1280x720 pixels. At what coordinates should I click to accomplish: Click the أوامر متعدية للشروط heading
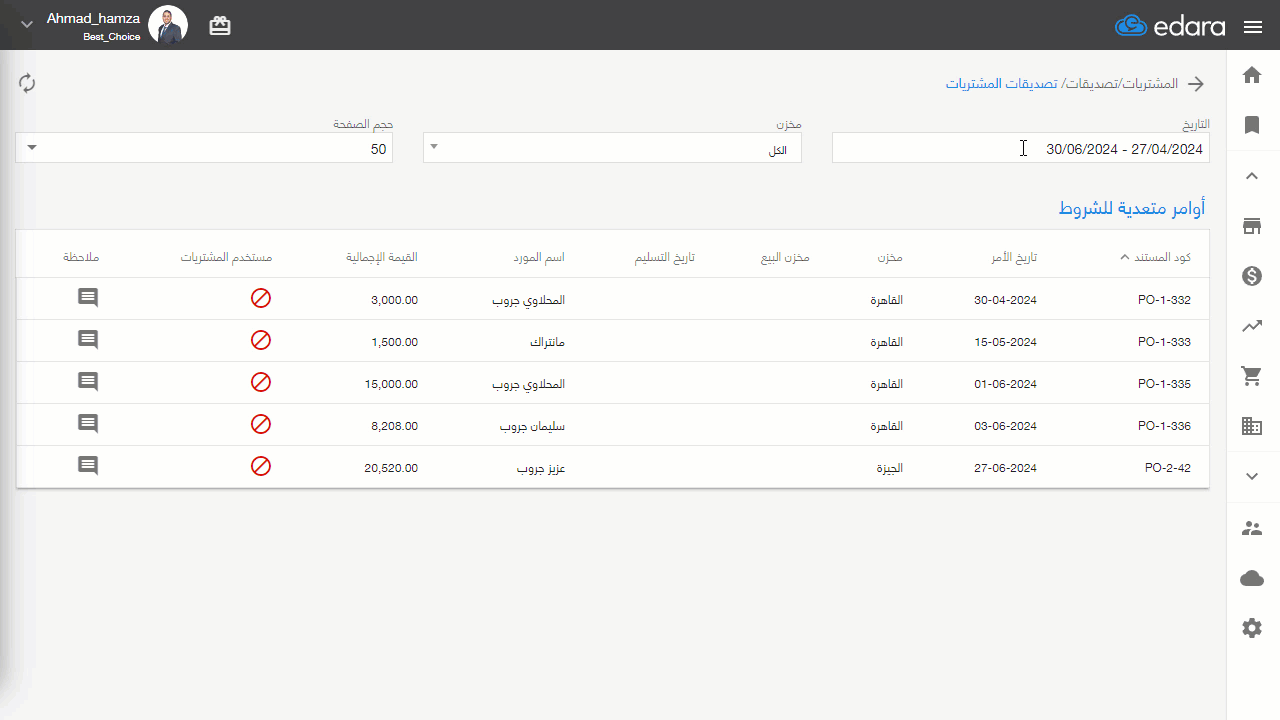[x=1132, y=208]
